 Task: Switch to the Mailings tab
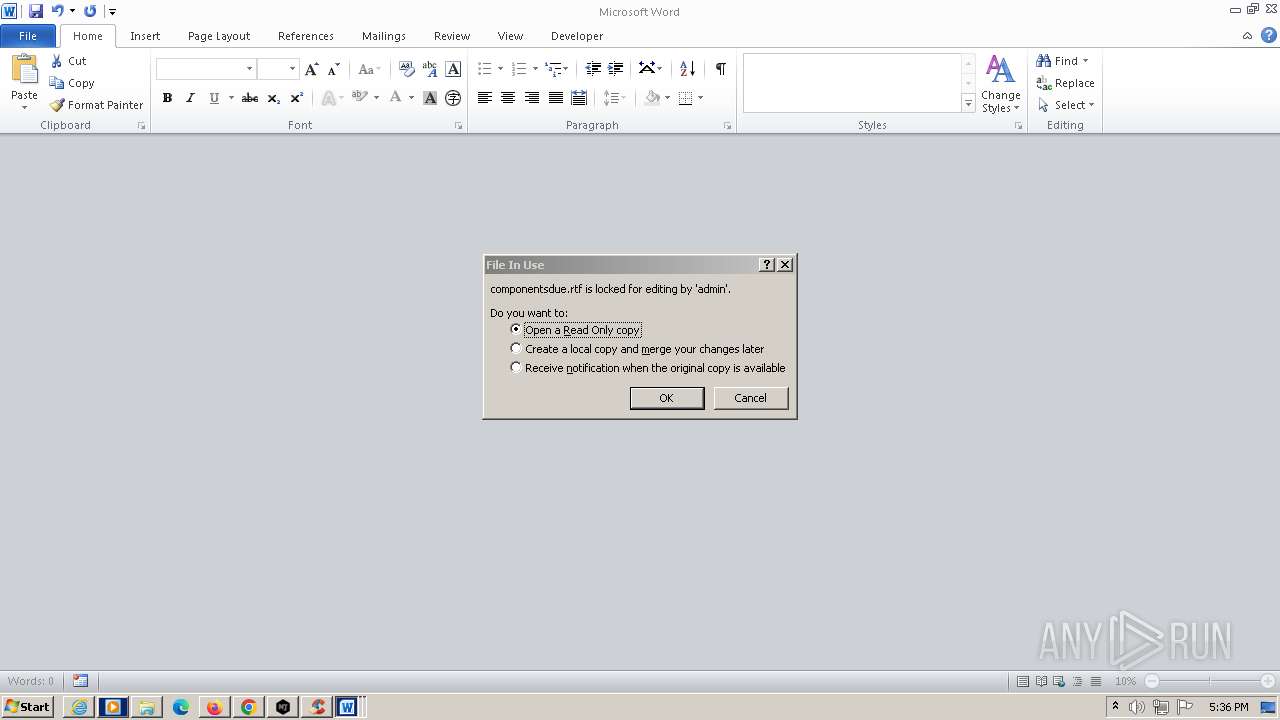click(x=384, y=36)
